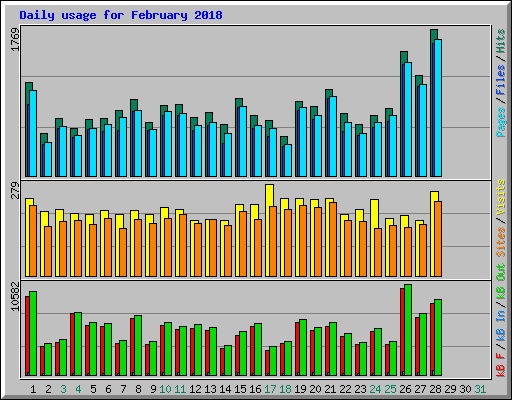Click the Hits legend label
512x400 pixels.
point(501,41)
